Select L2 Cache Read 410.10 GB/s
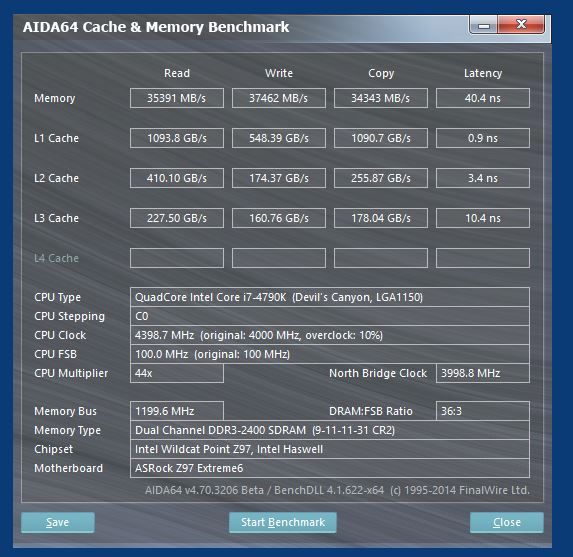The width and height of the screenshot is (573, 557). click(x=177, y=178)
